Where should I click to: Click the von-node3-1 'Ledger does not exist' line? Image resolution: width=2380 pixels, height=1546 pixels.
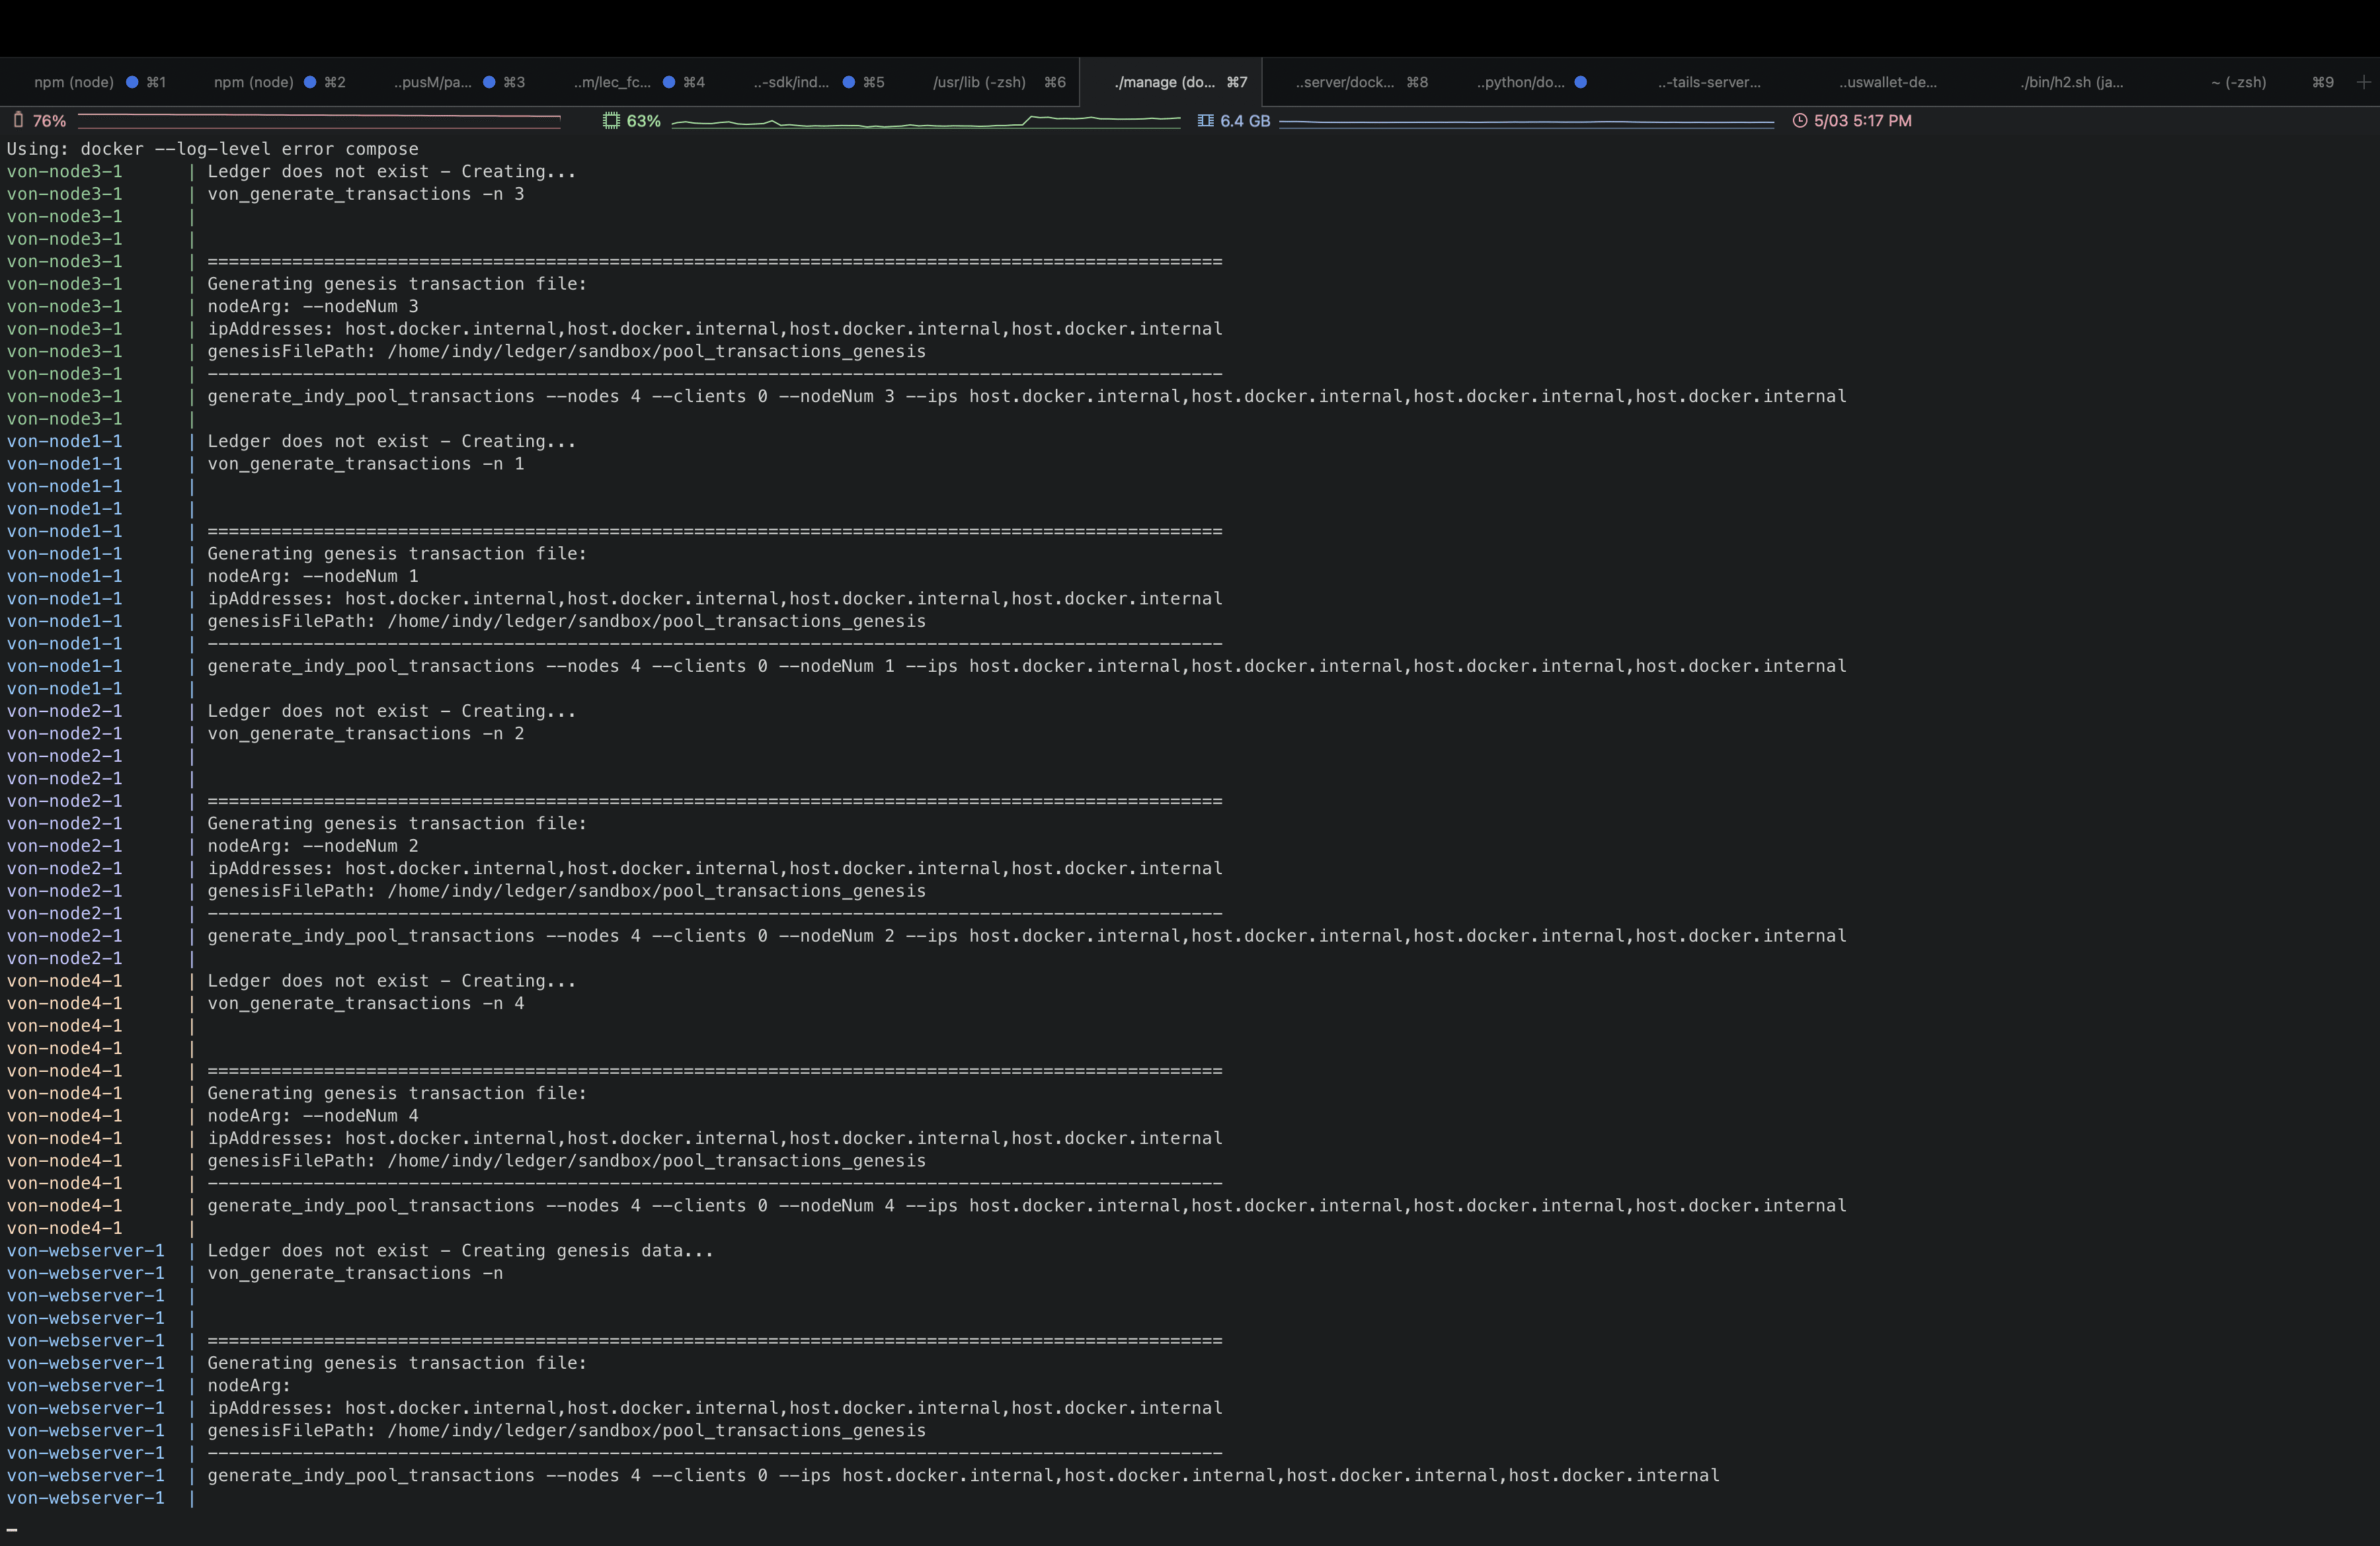[x=392, y=171]
